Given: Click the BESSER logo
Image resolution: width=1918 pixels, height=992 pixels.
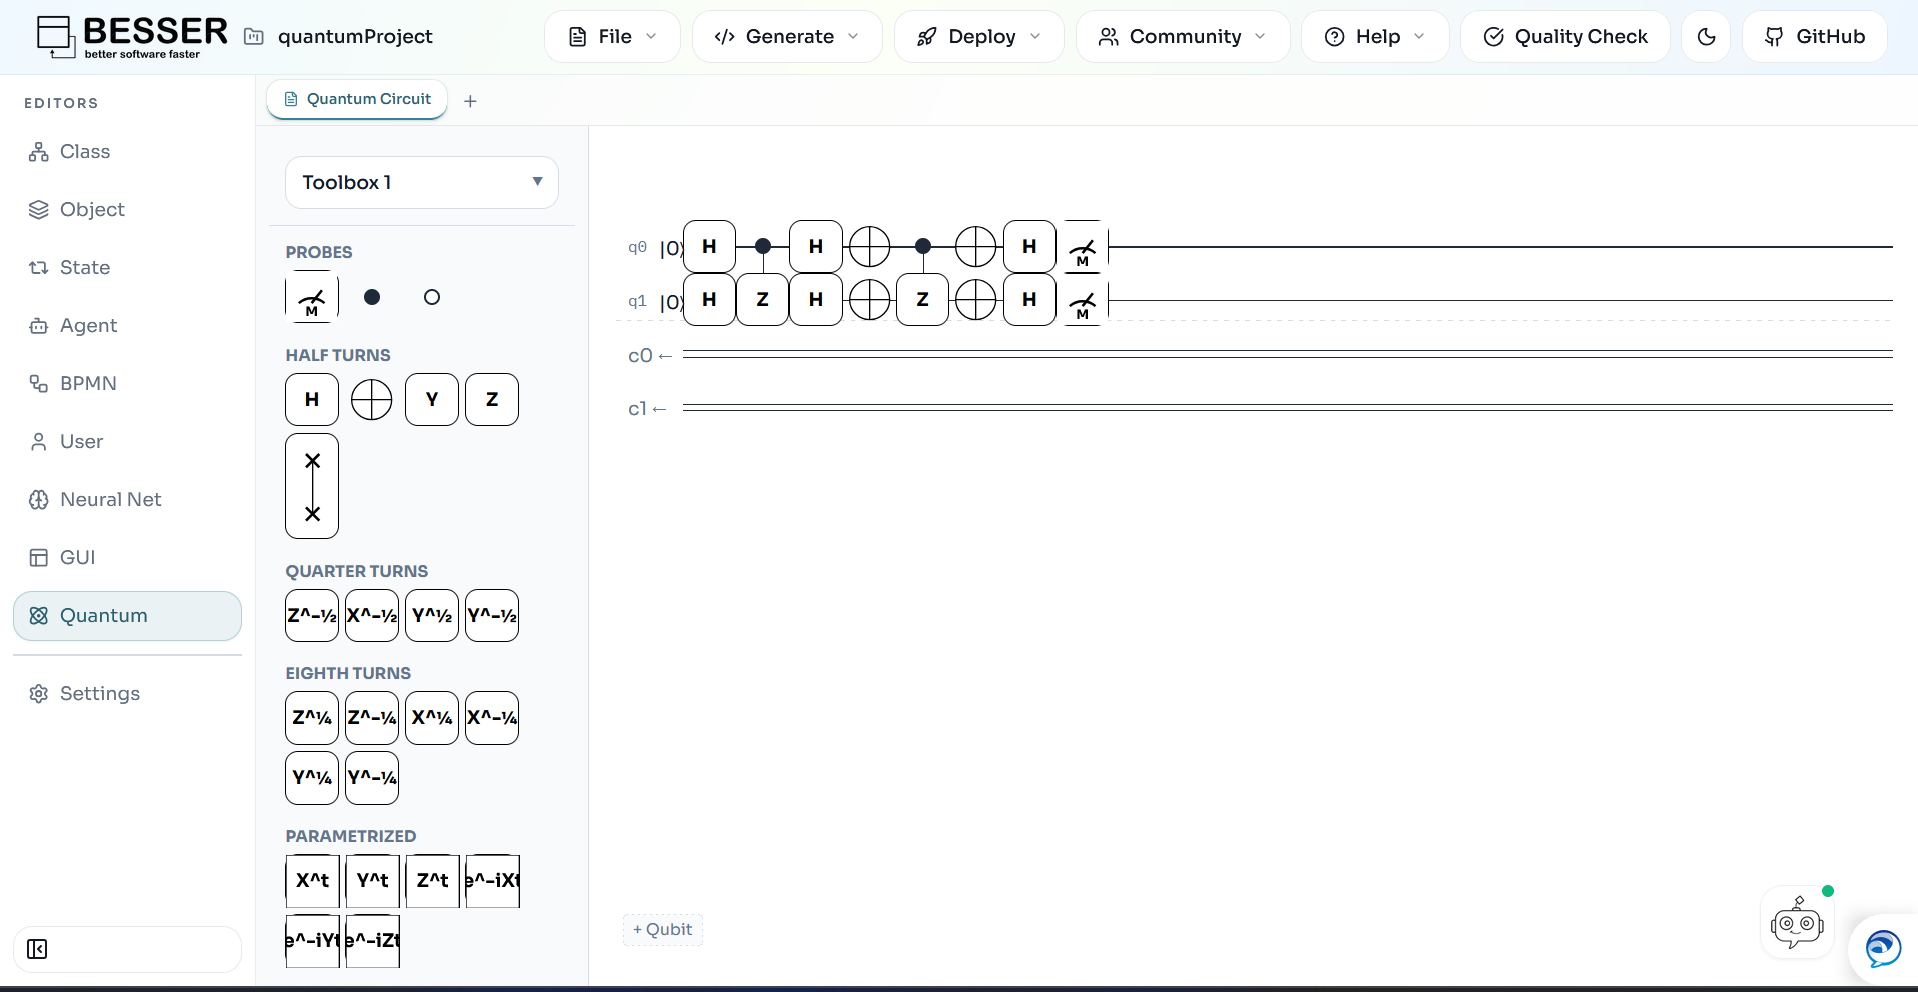Looking at the screenshot, I should pyautogui.click(x=132, y=37).
